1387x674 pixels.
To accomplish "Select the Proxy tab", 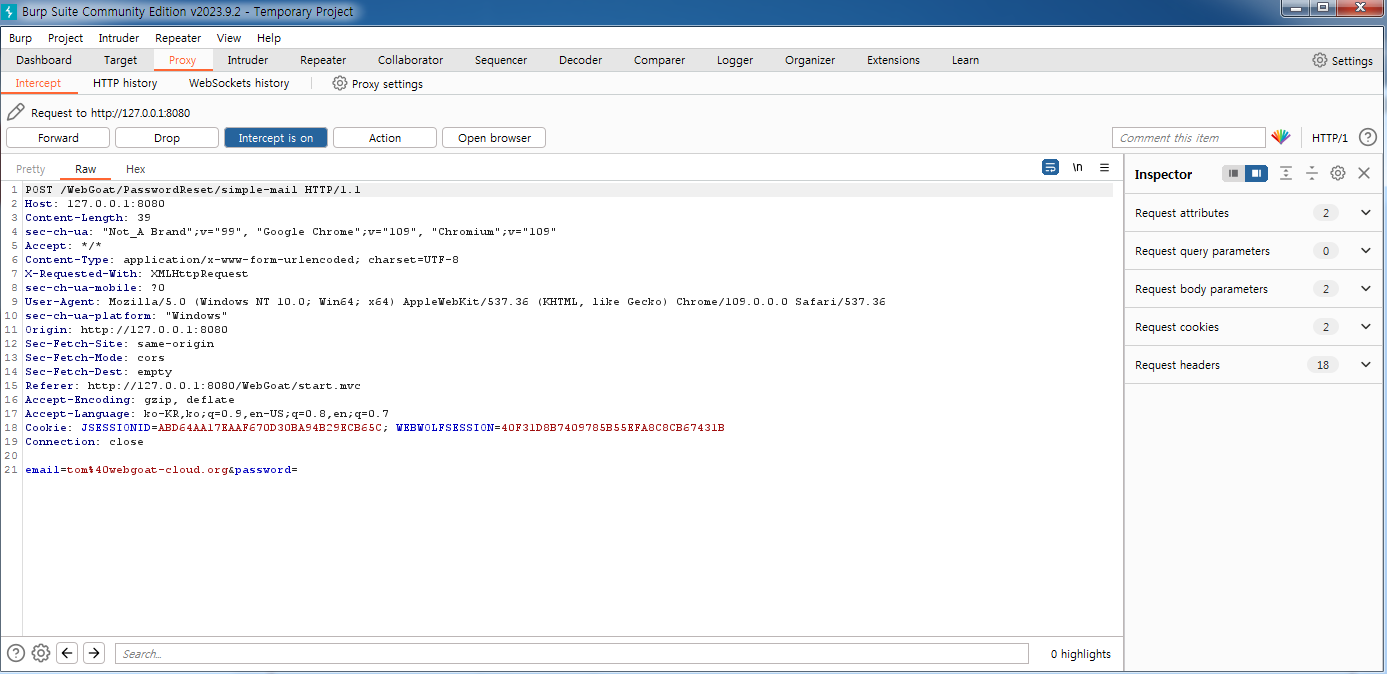I will pyautogui.click(x=183, y=60).
